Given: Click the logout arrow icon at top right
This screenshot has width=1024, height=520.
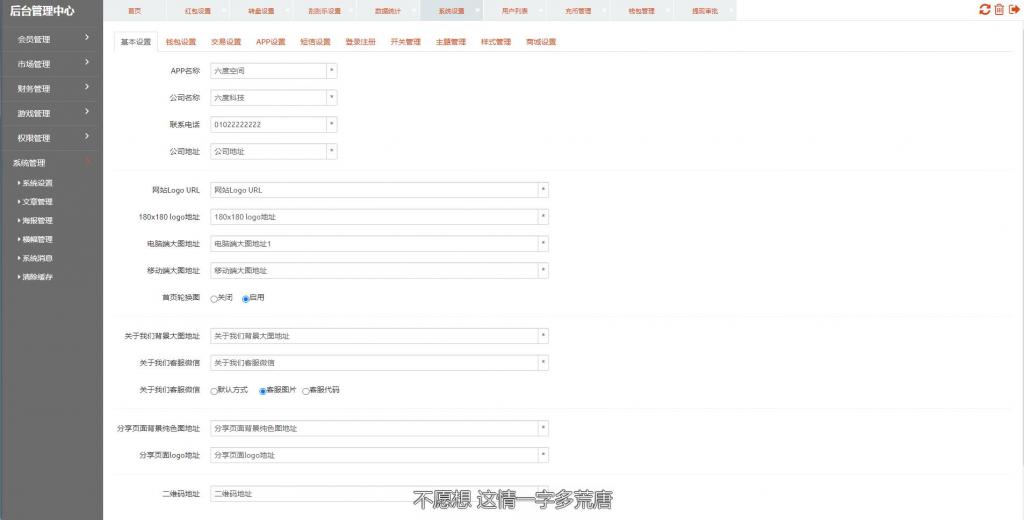Looking at the screenshot, I should point(1014,10).
